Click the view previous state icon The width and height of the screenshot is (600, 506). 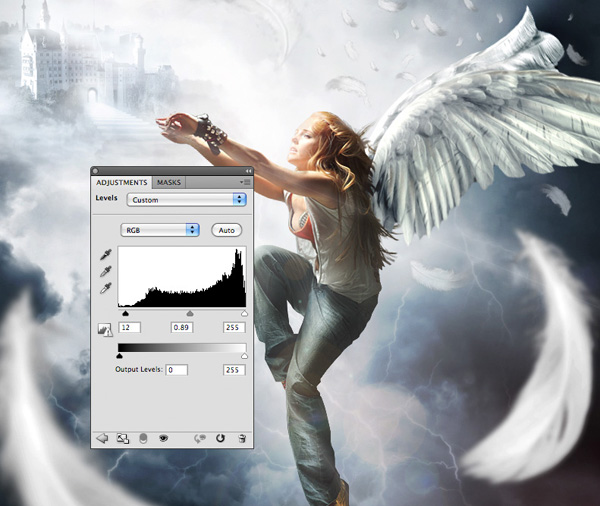pyautogui.click(x=199, y=438)
